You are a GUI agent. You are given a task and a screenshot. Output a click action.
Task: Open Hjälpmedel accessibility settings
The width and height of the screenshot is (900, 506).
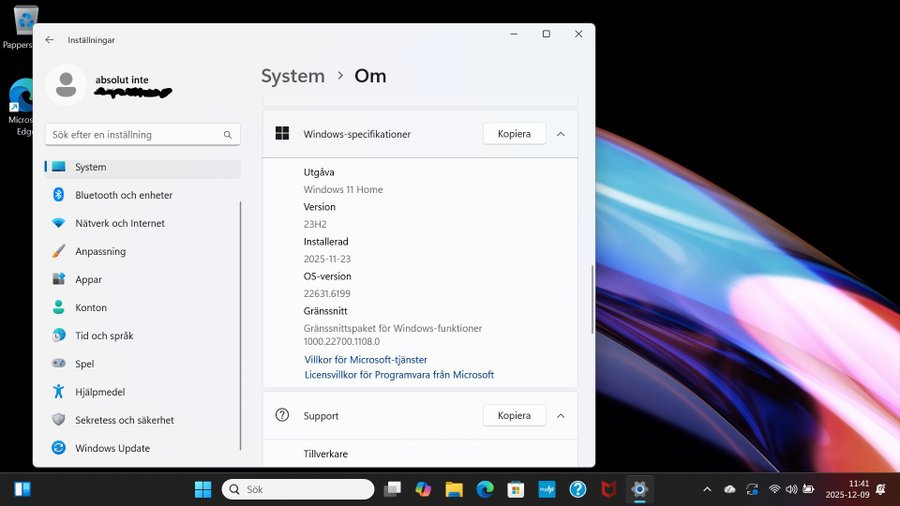coord(100,392)
